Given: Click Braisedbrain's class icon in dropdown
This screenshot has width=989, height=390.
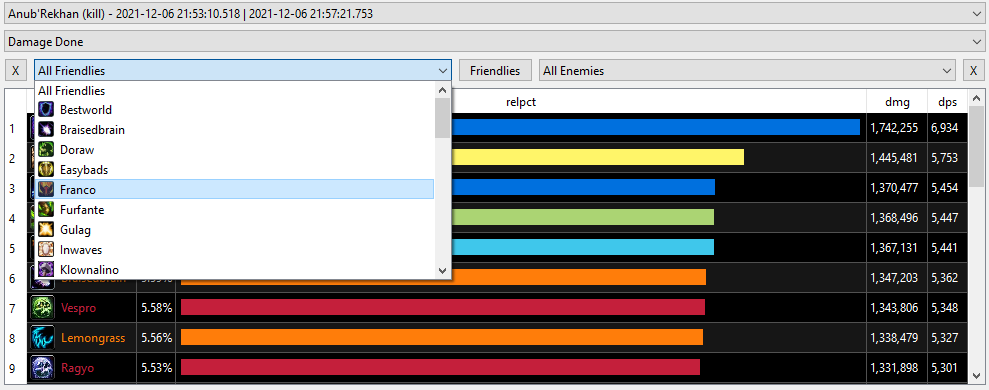Looking at the screenshot, I should coord(46,130).
